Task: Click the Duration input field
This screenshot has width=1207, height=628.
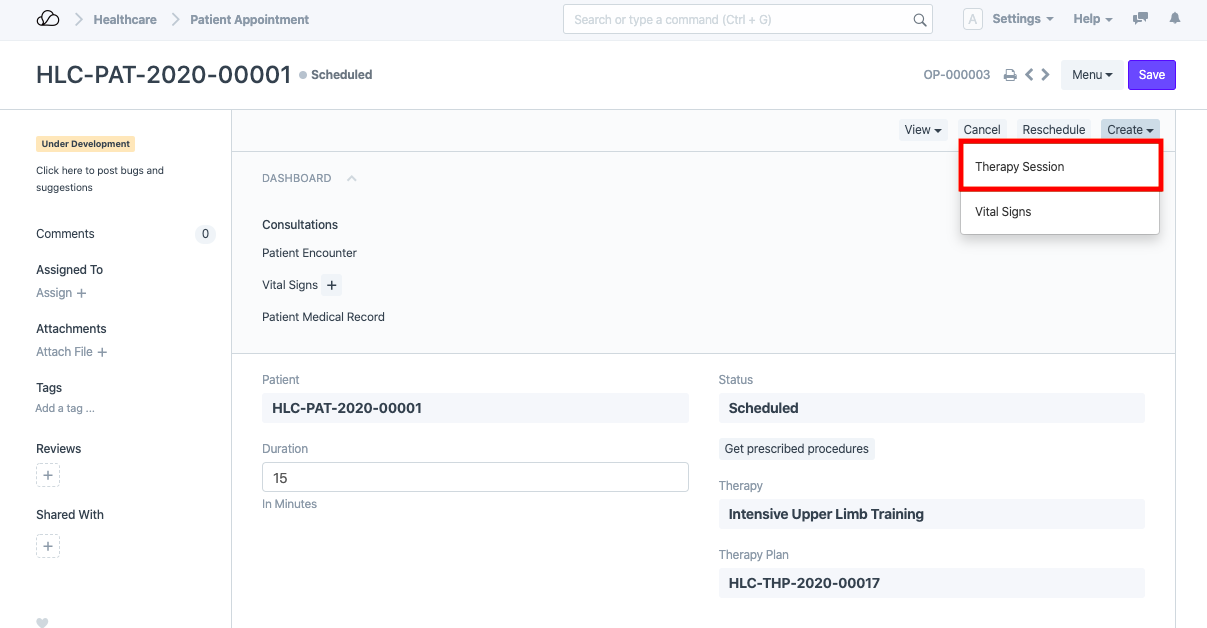Action: coord(475,478)
